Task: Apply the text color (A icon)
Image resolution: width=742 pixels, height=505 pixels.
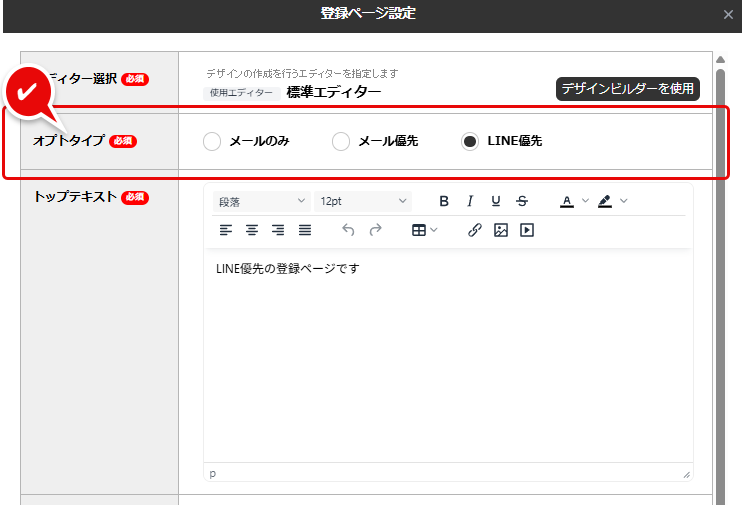Action: point(566,201)
